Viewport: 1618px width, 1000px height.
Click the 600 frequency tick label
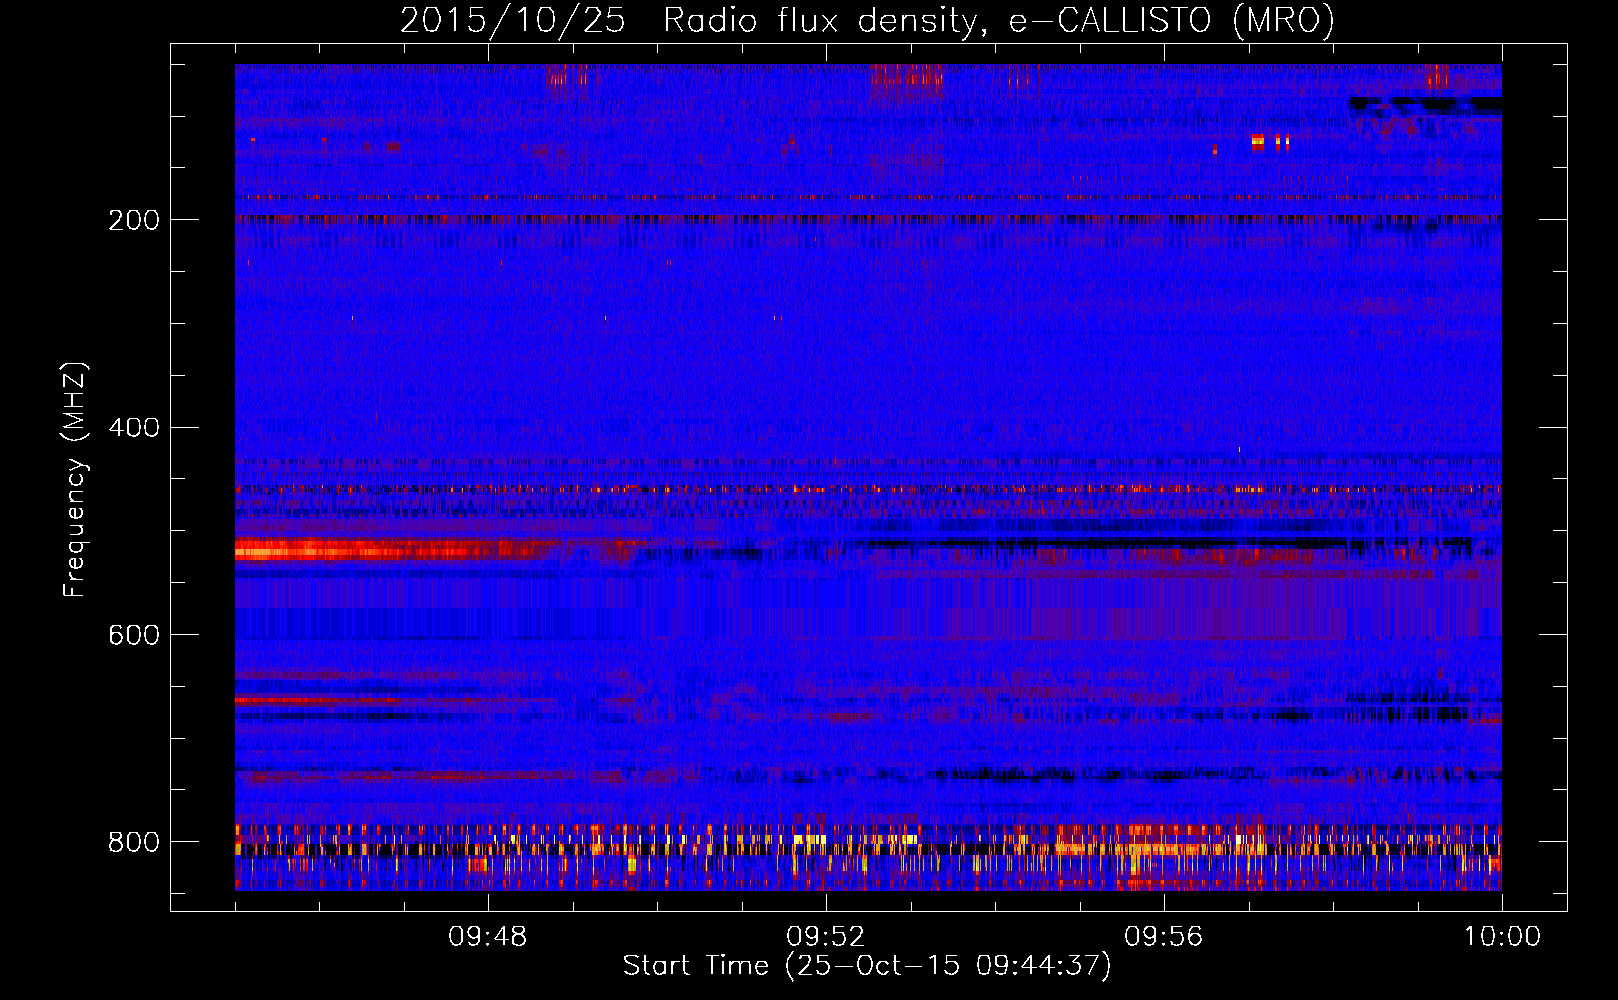(x=134, y=636)
